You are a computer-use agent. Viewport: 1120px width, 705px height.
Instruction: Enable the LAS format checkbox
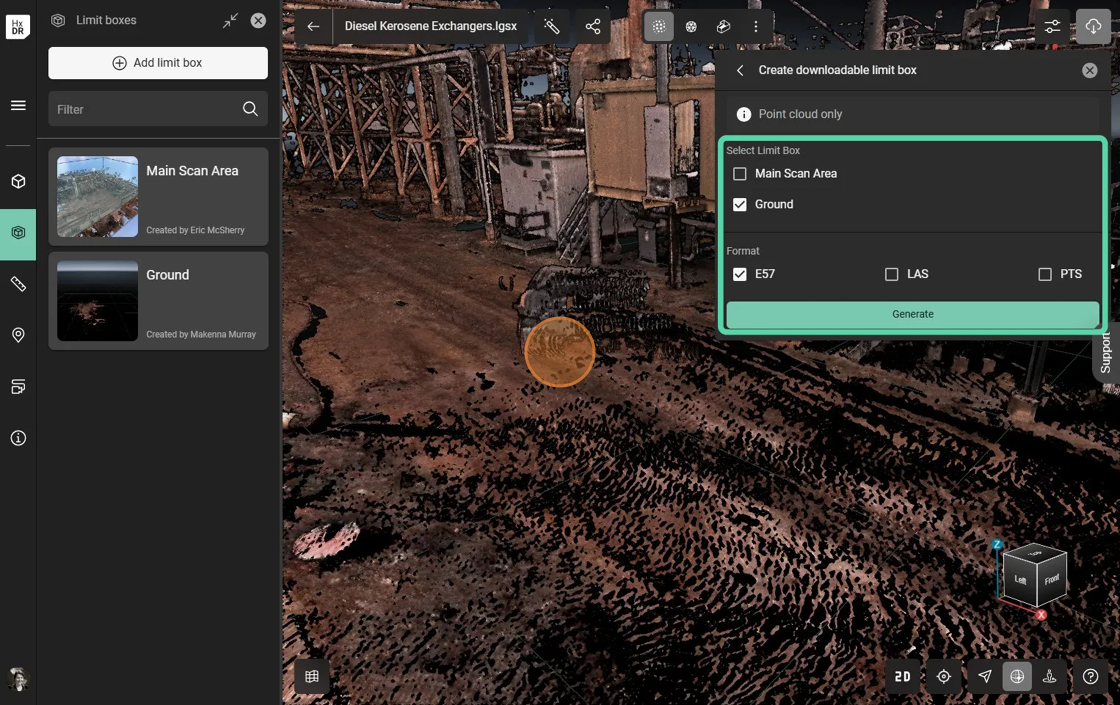892,274
